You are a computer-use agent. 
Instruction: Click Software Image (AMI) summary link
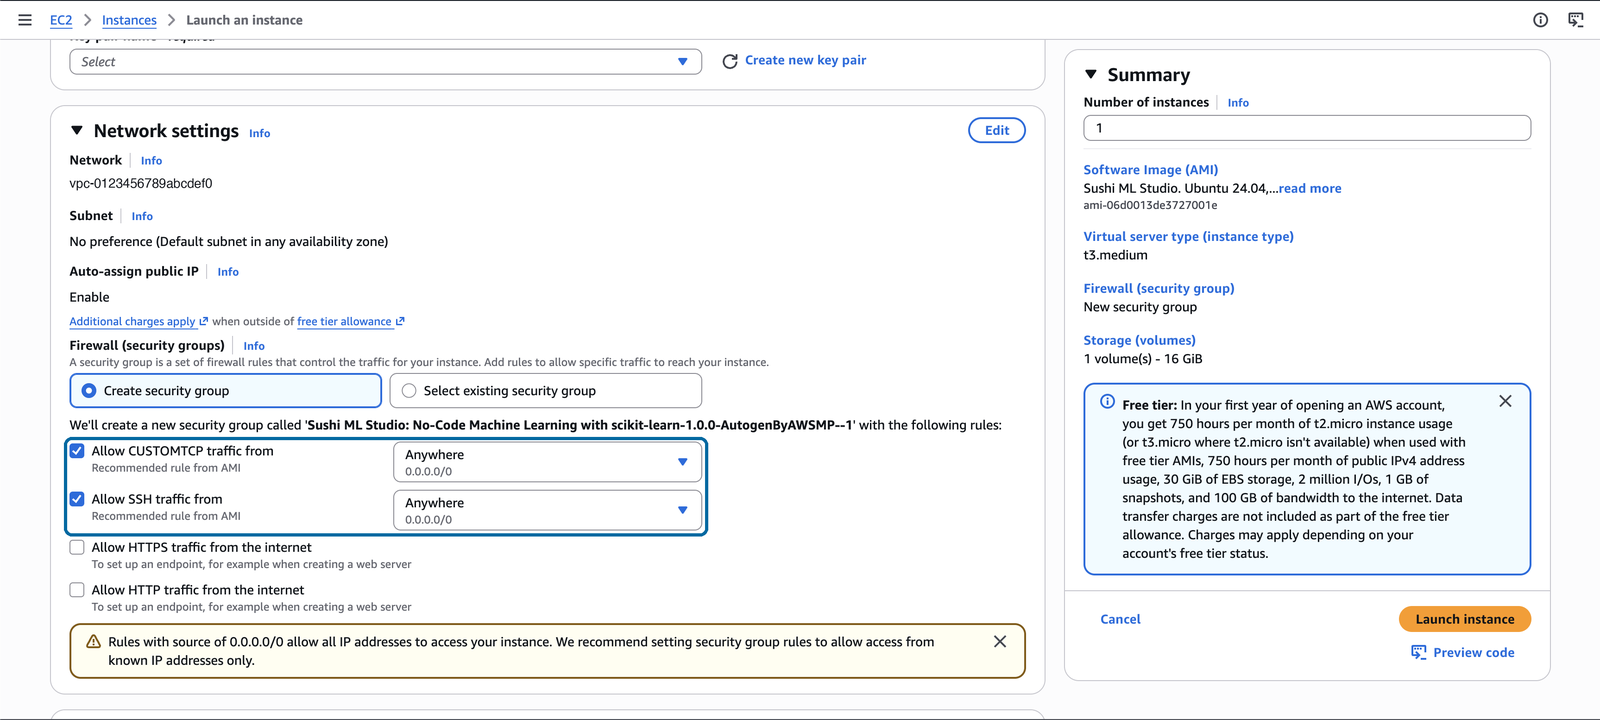click(1151, 170)
